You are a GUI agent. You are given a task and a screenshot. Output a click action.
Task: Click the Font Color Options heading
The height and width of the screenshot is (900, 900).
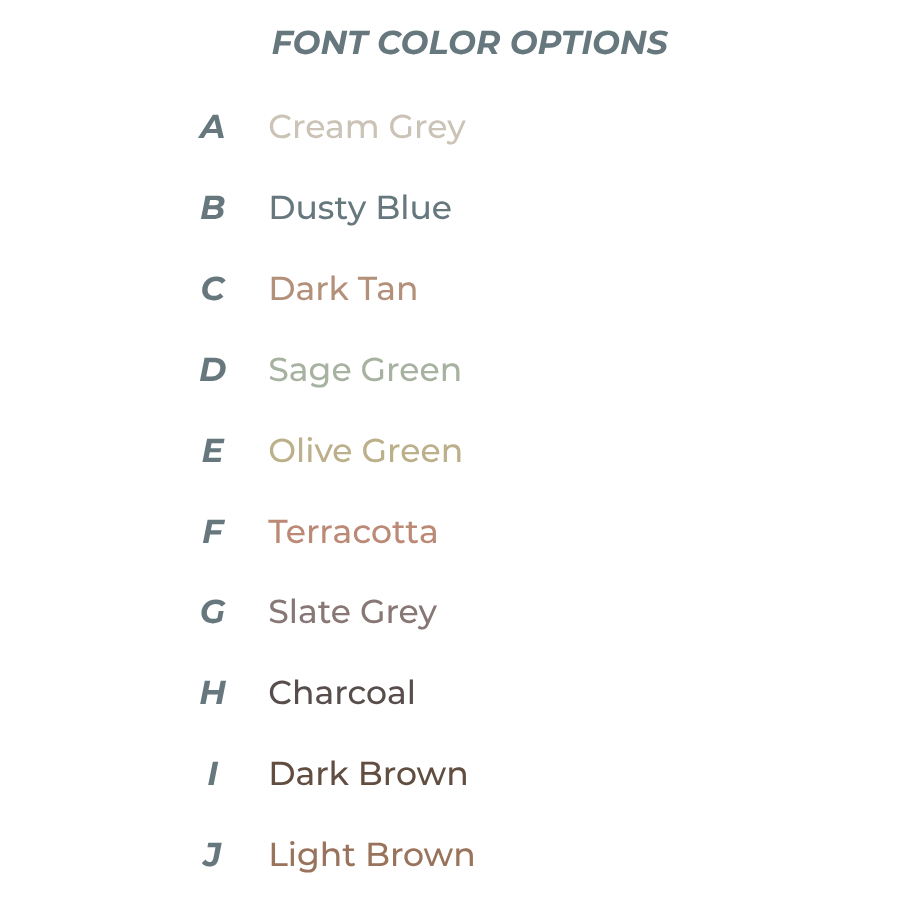[x=470, y=43]
